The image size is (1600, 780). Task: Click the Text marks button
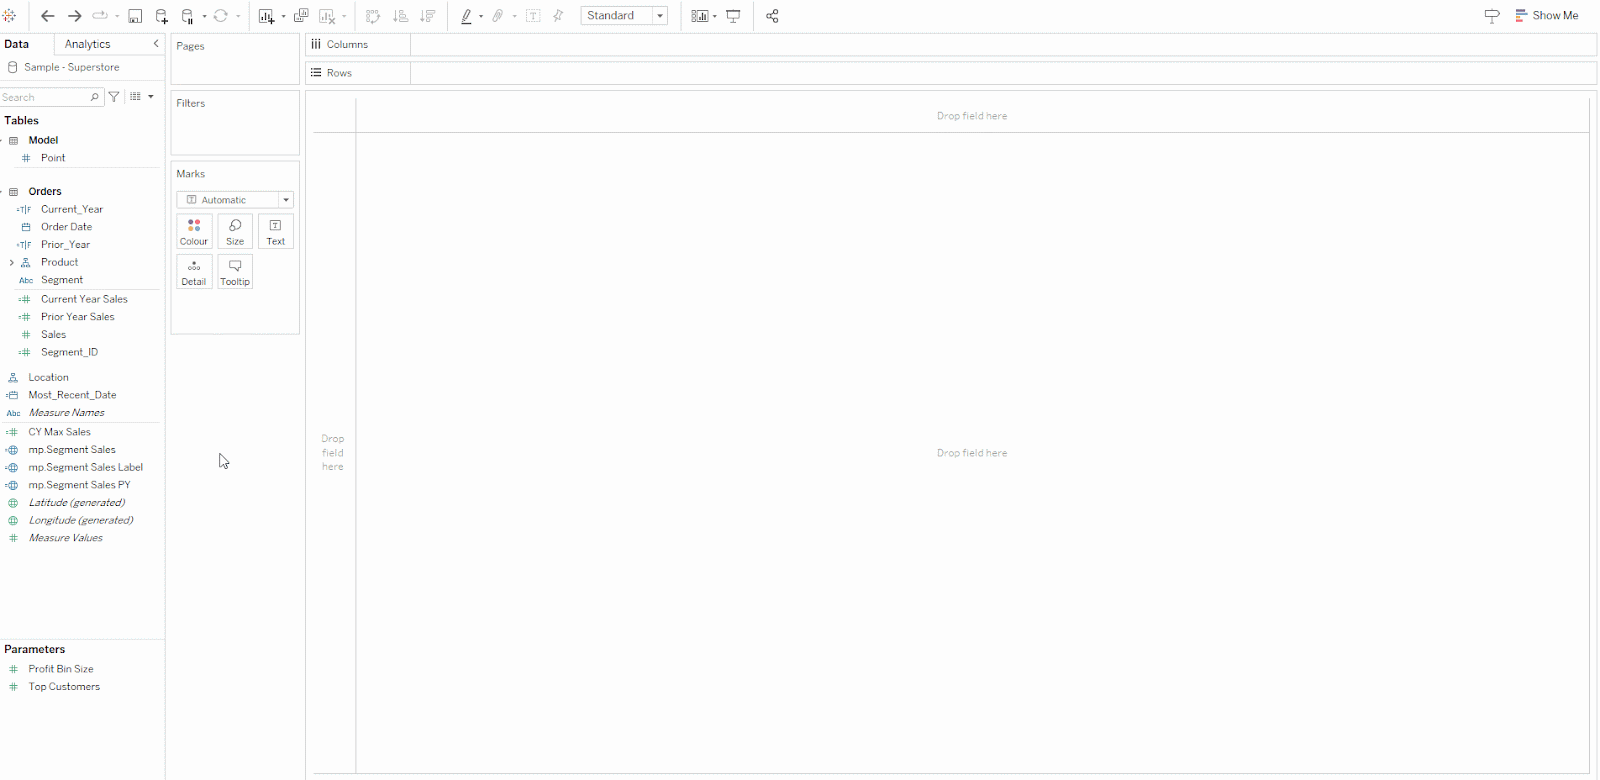click(x=276, y=231)
